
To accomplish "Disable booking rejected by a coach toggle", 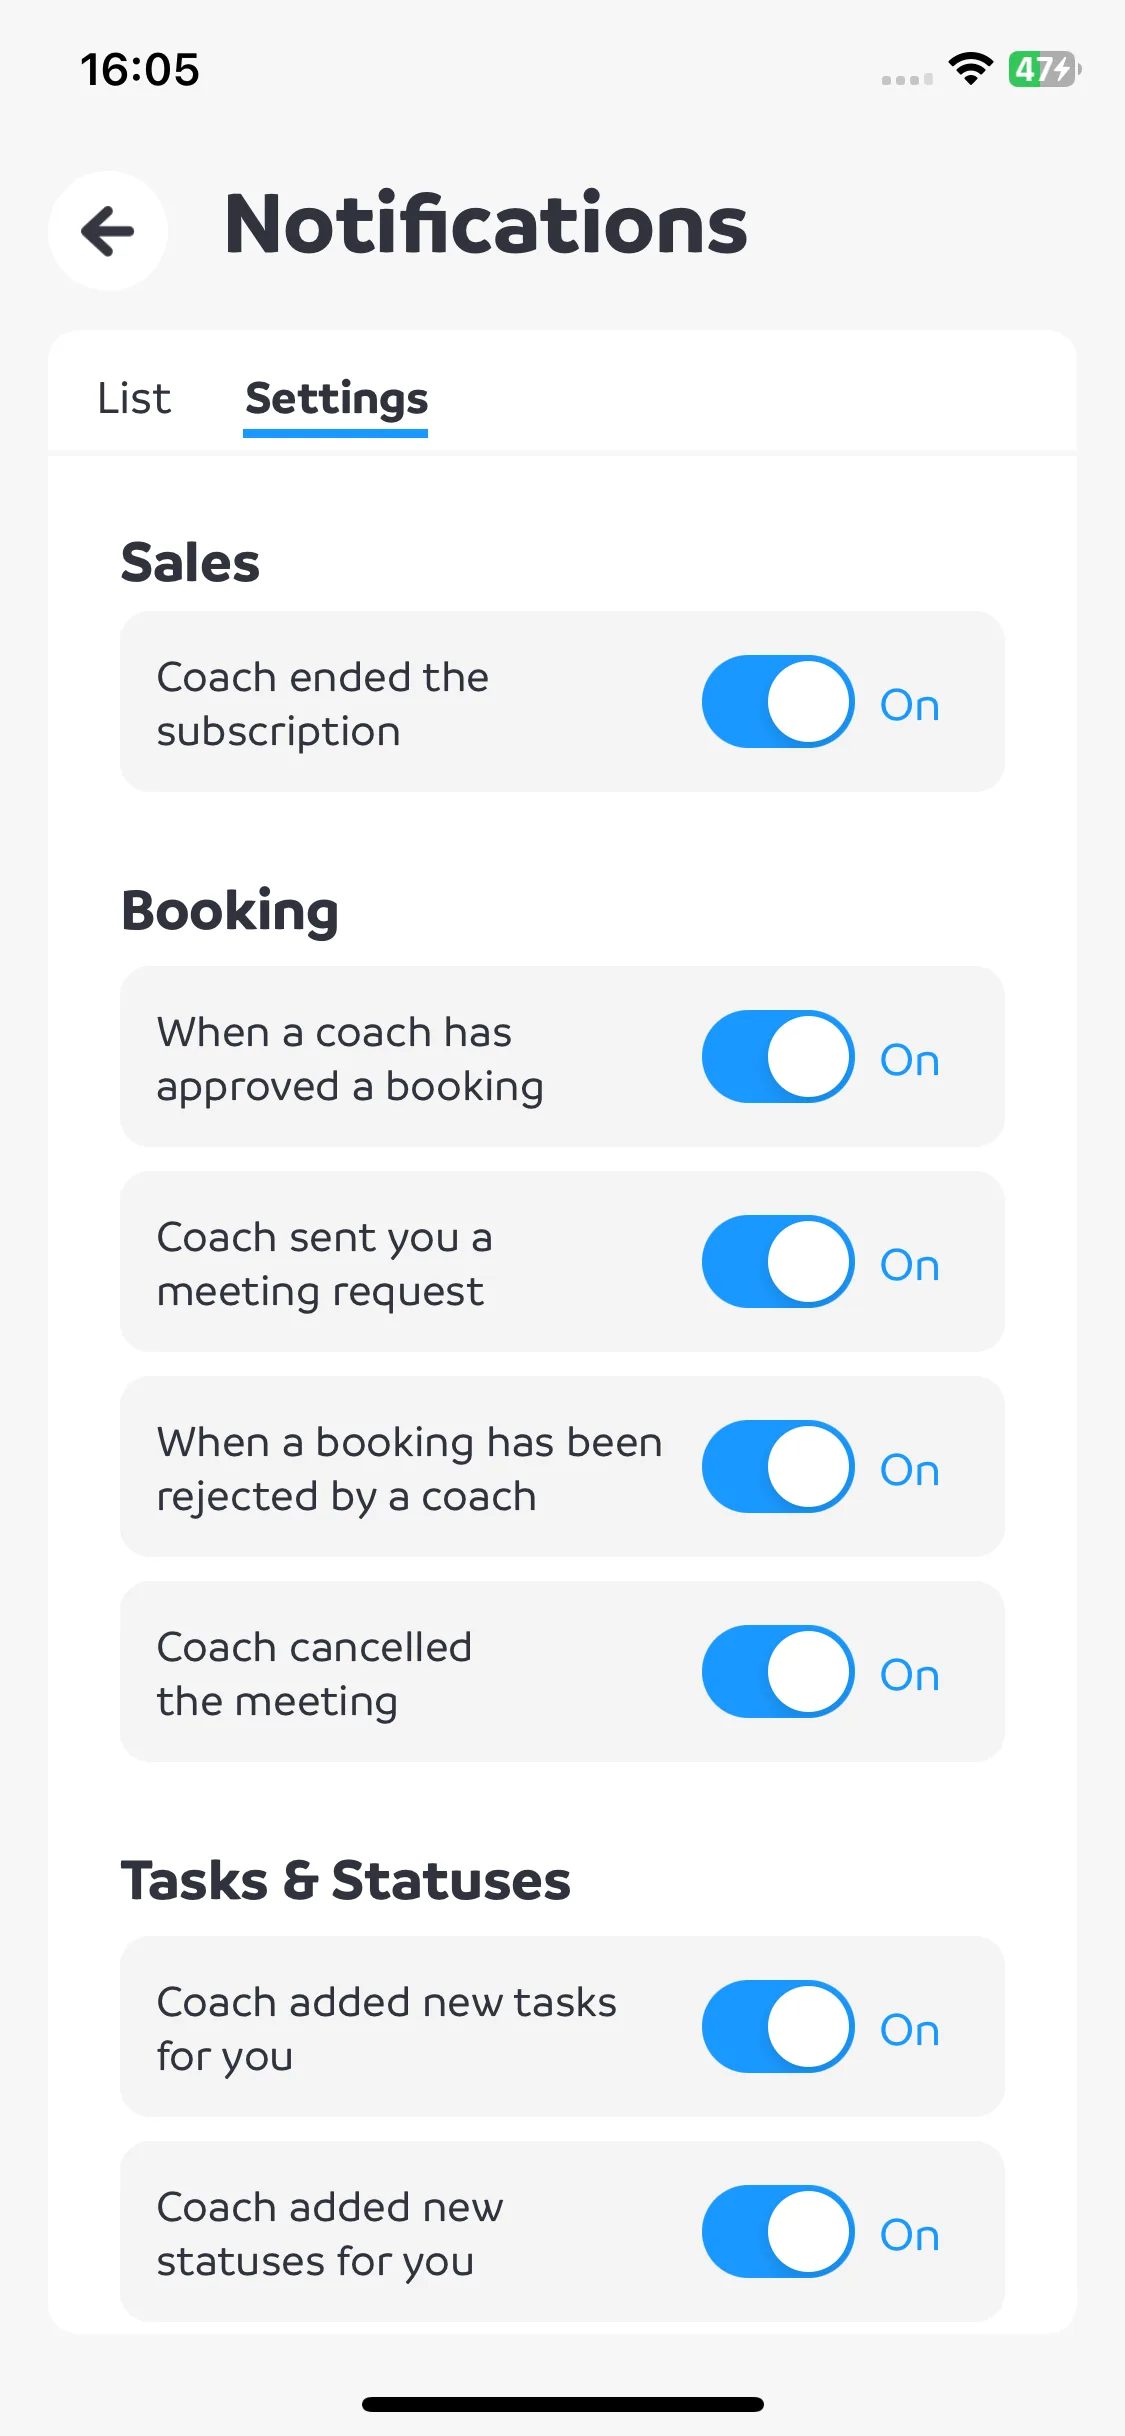I will coord(778,1466).
